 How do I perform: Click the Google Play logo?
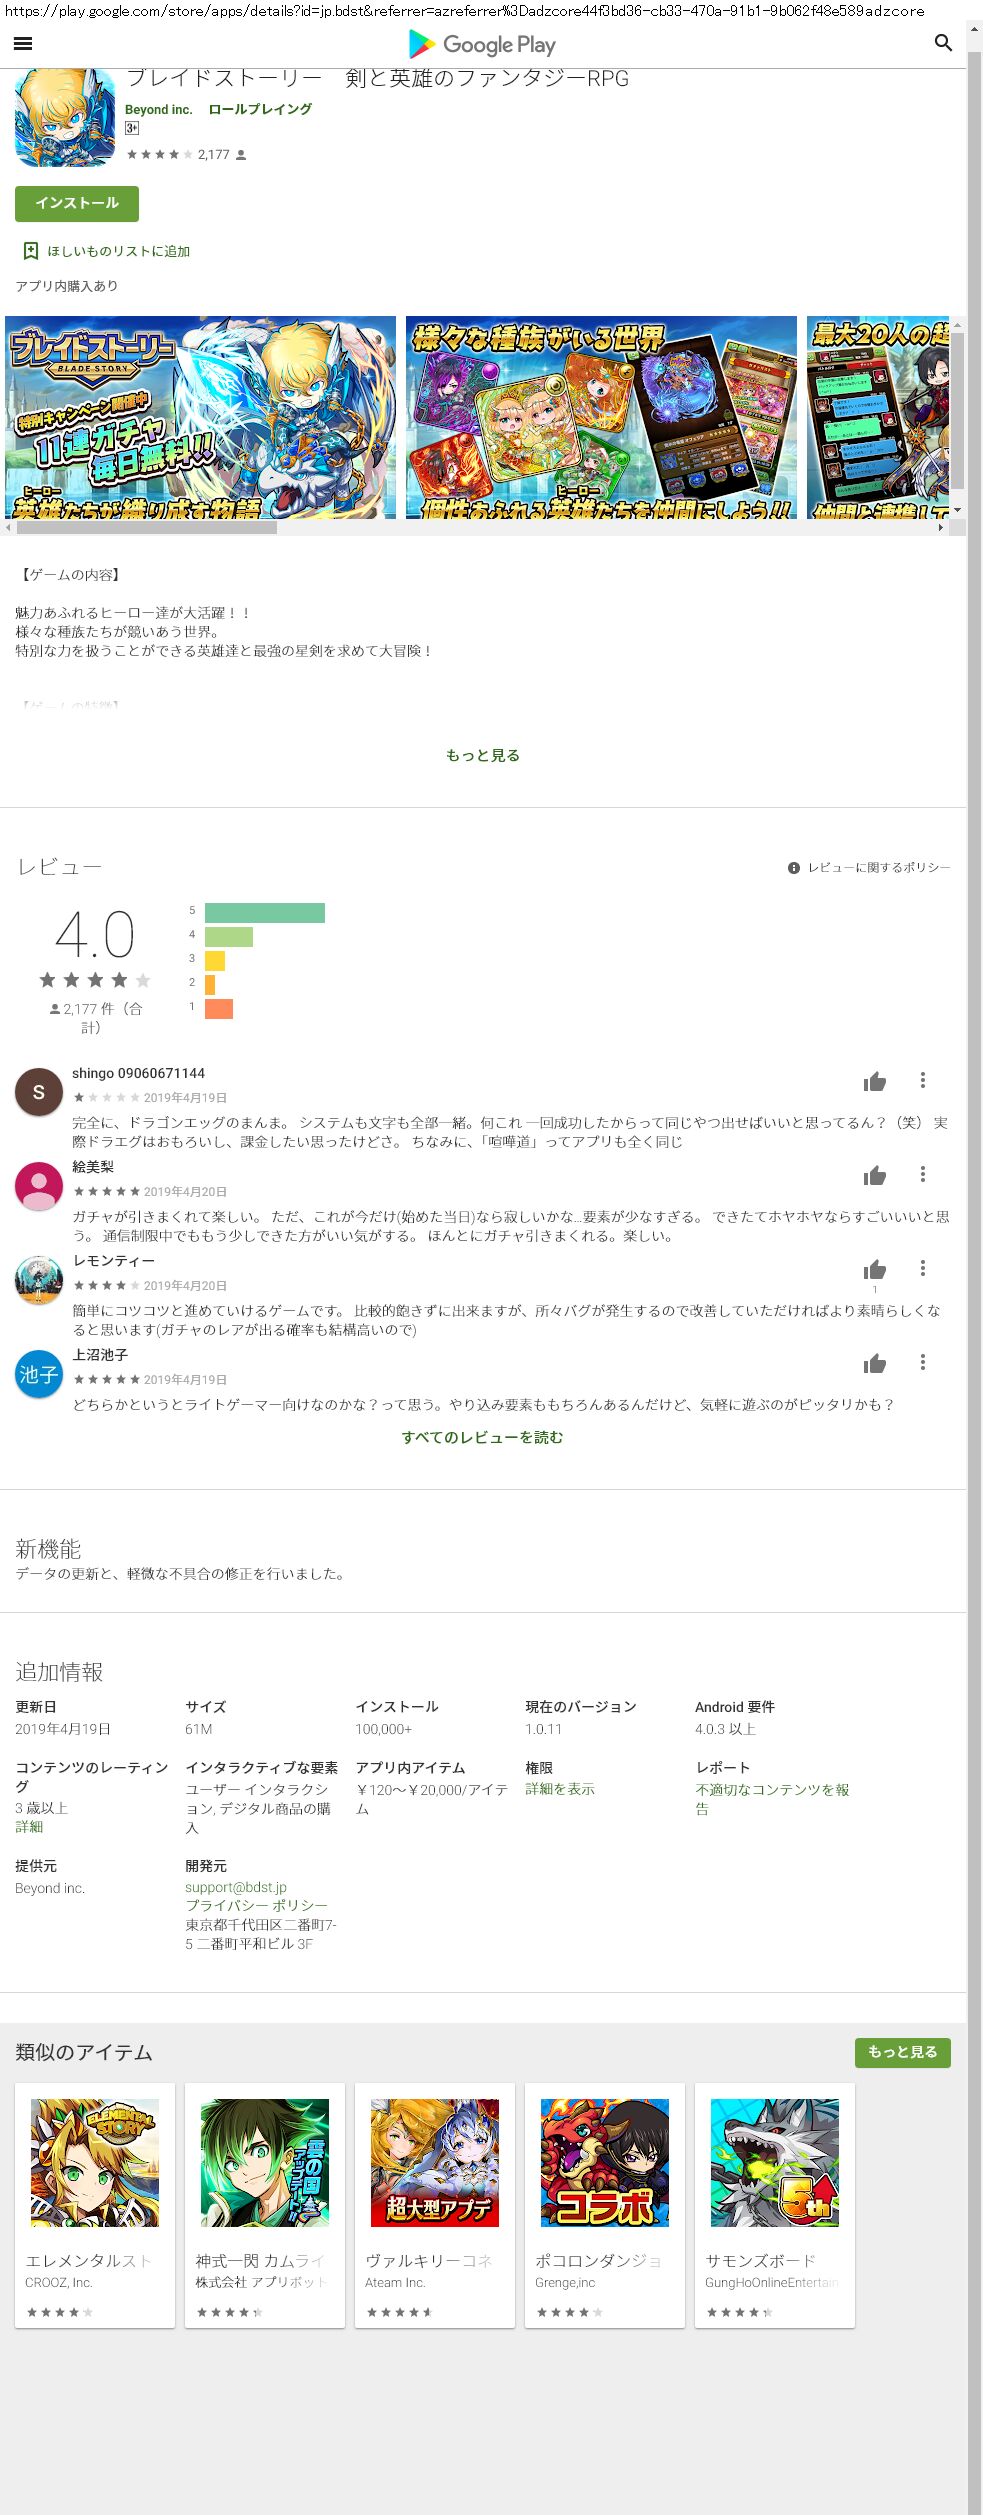point(482,44)
